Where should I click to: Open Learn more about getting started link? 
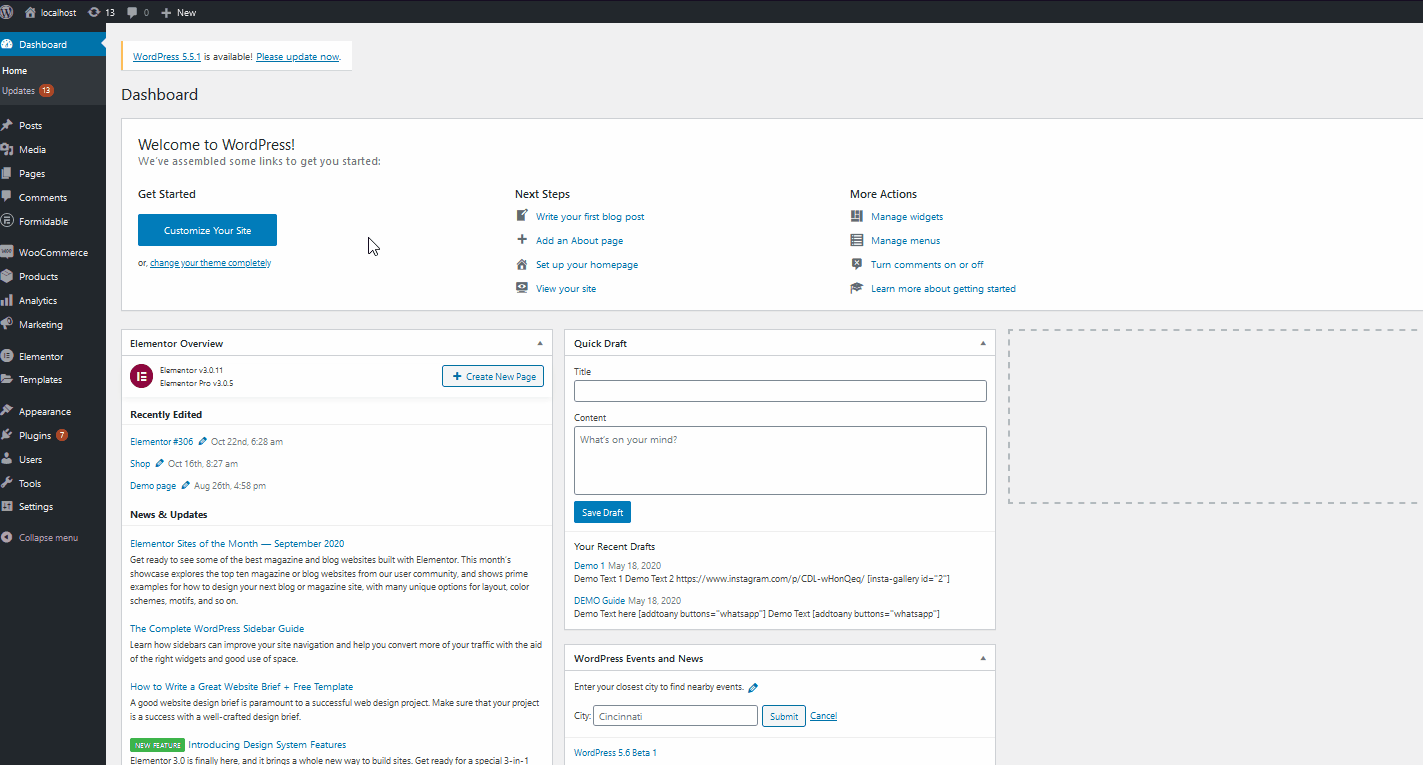(x=943, y=288)
